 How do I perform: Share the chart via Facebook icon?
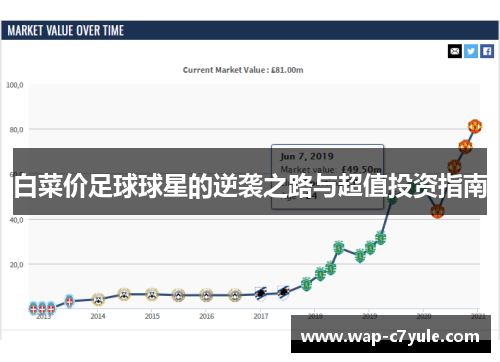click(x=487, y=51)
